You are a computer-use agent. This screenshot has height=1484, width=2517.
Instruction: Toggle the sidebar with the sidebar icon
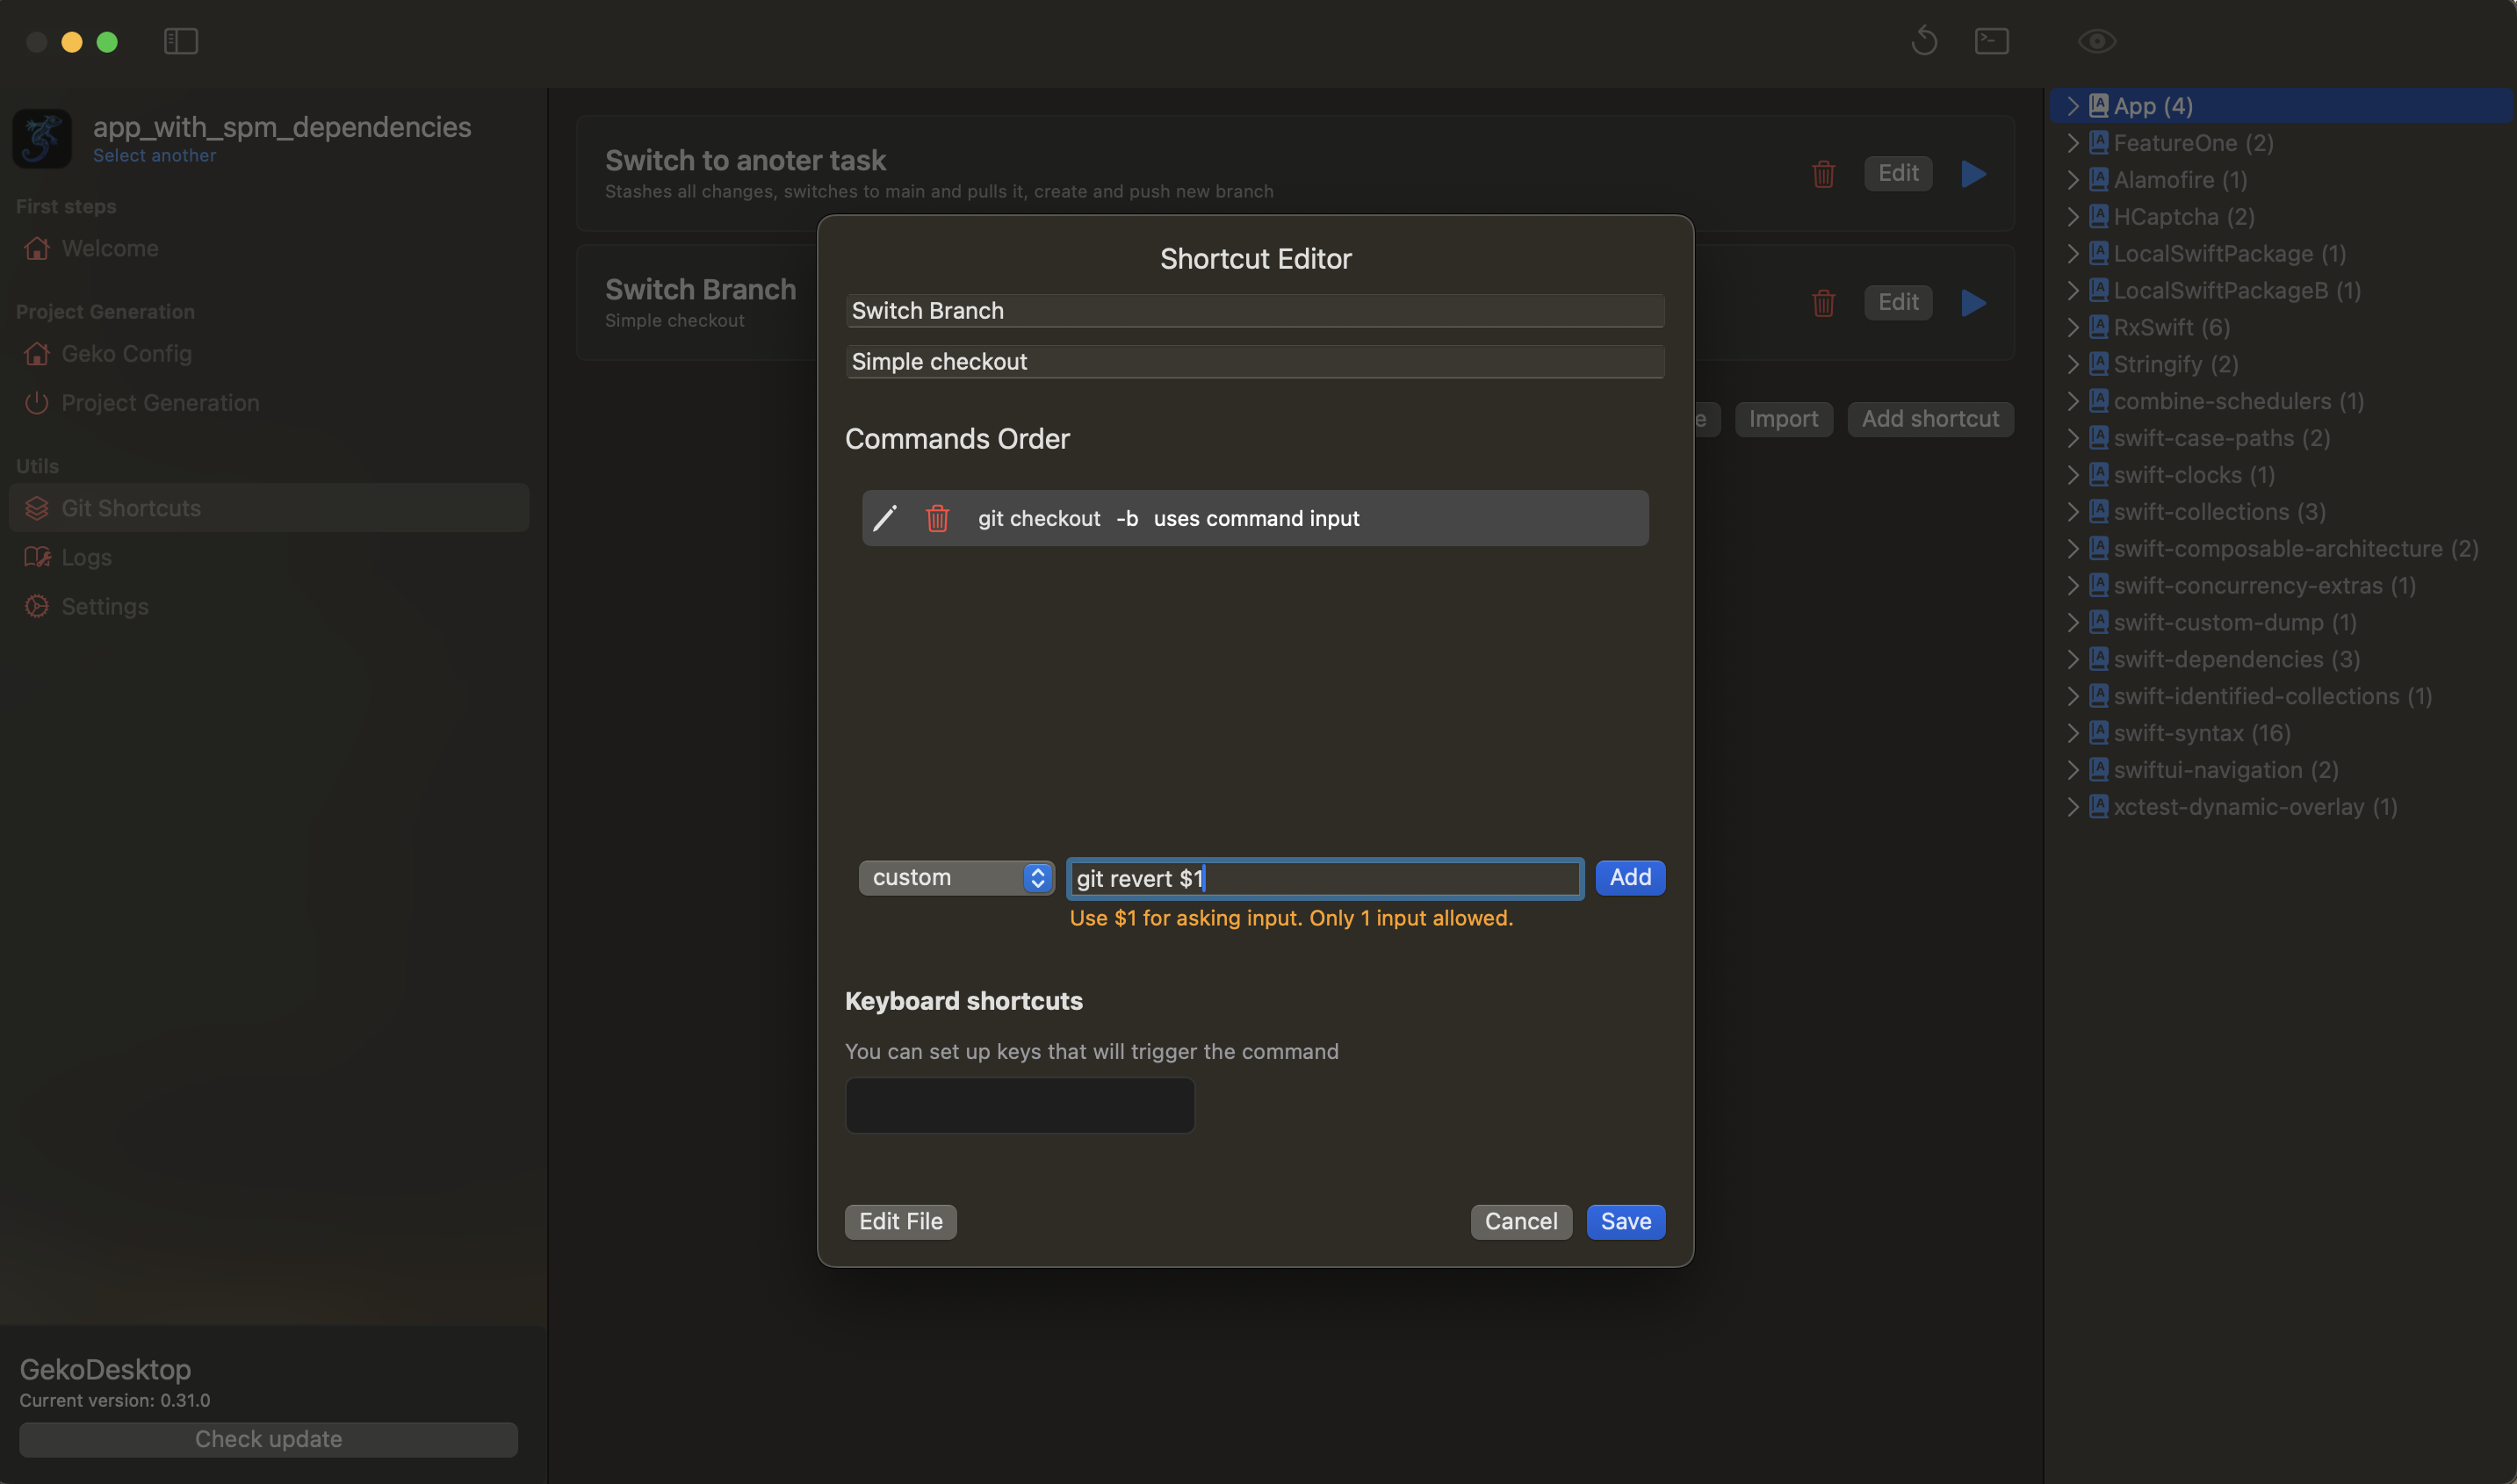[x=181, y=42]
